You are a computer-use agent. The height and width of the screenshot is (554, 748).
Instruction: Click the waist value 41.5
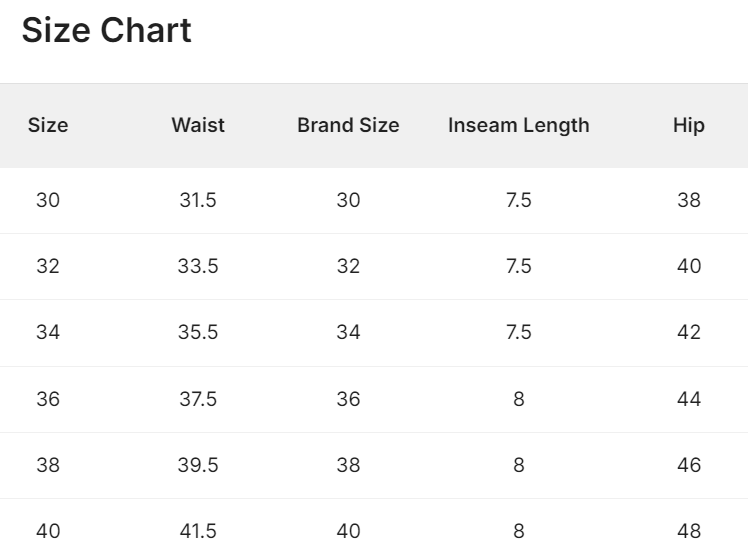pyautogui.click(x=198, y=531)
